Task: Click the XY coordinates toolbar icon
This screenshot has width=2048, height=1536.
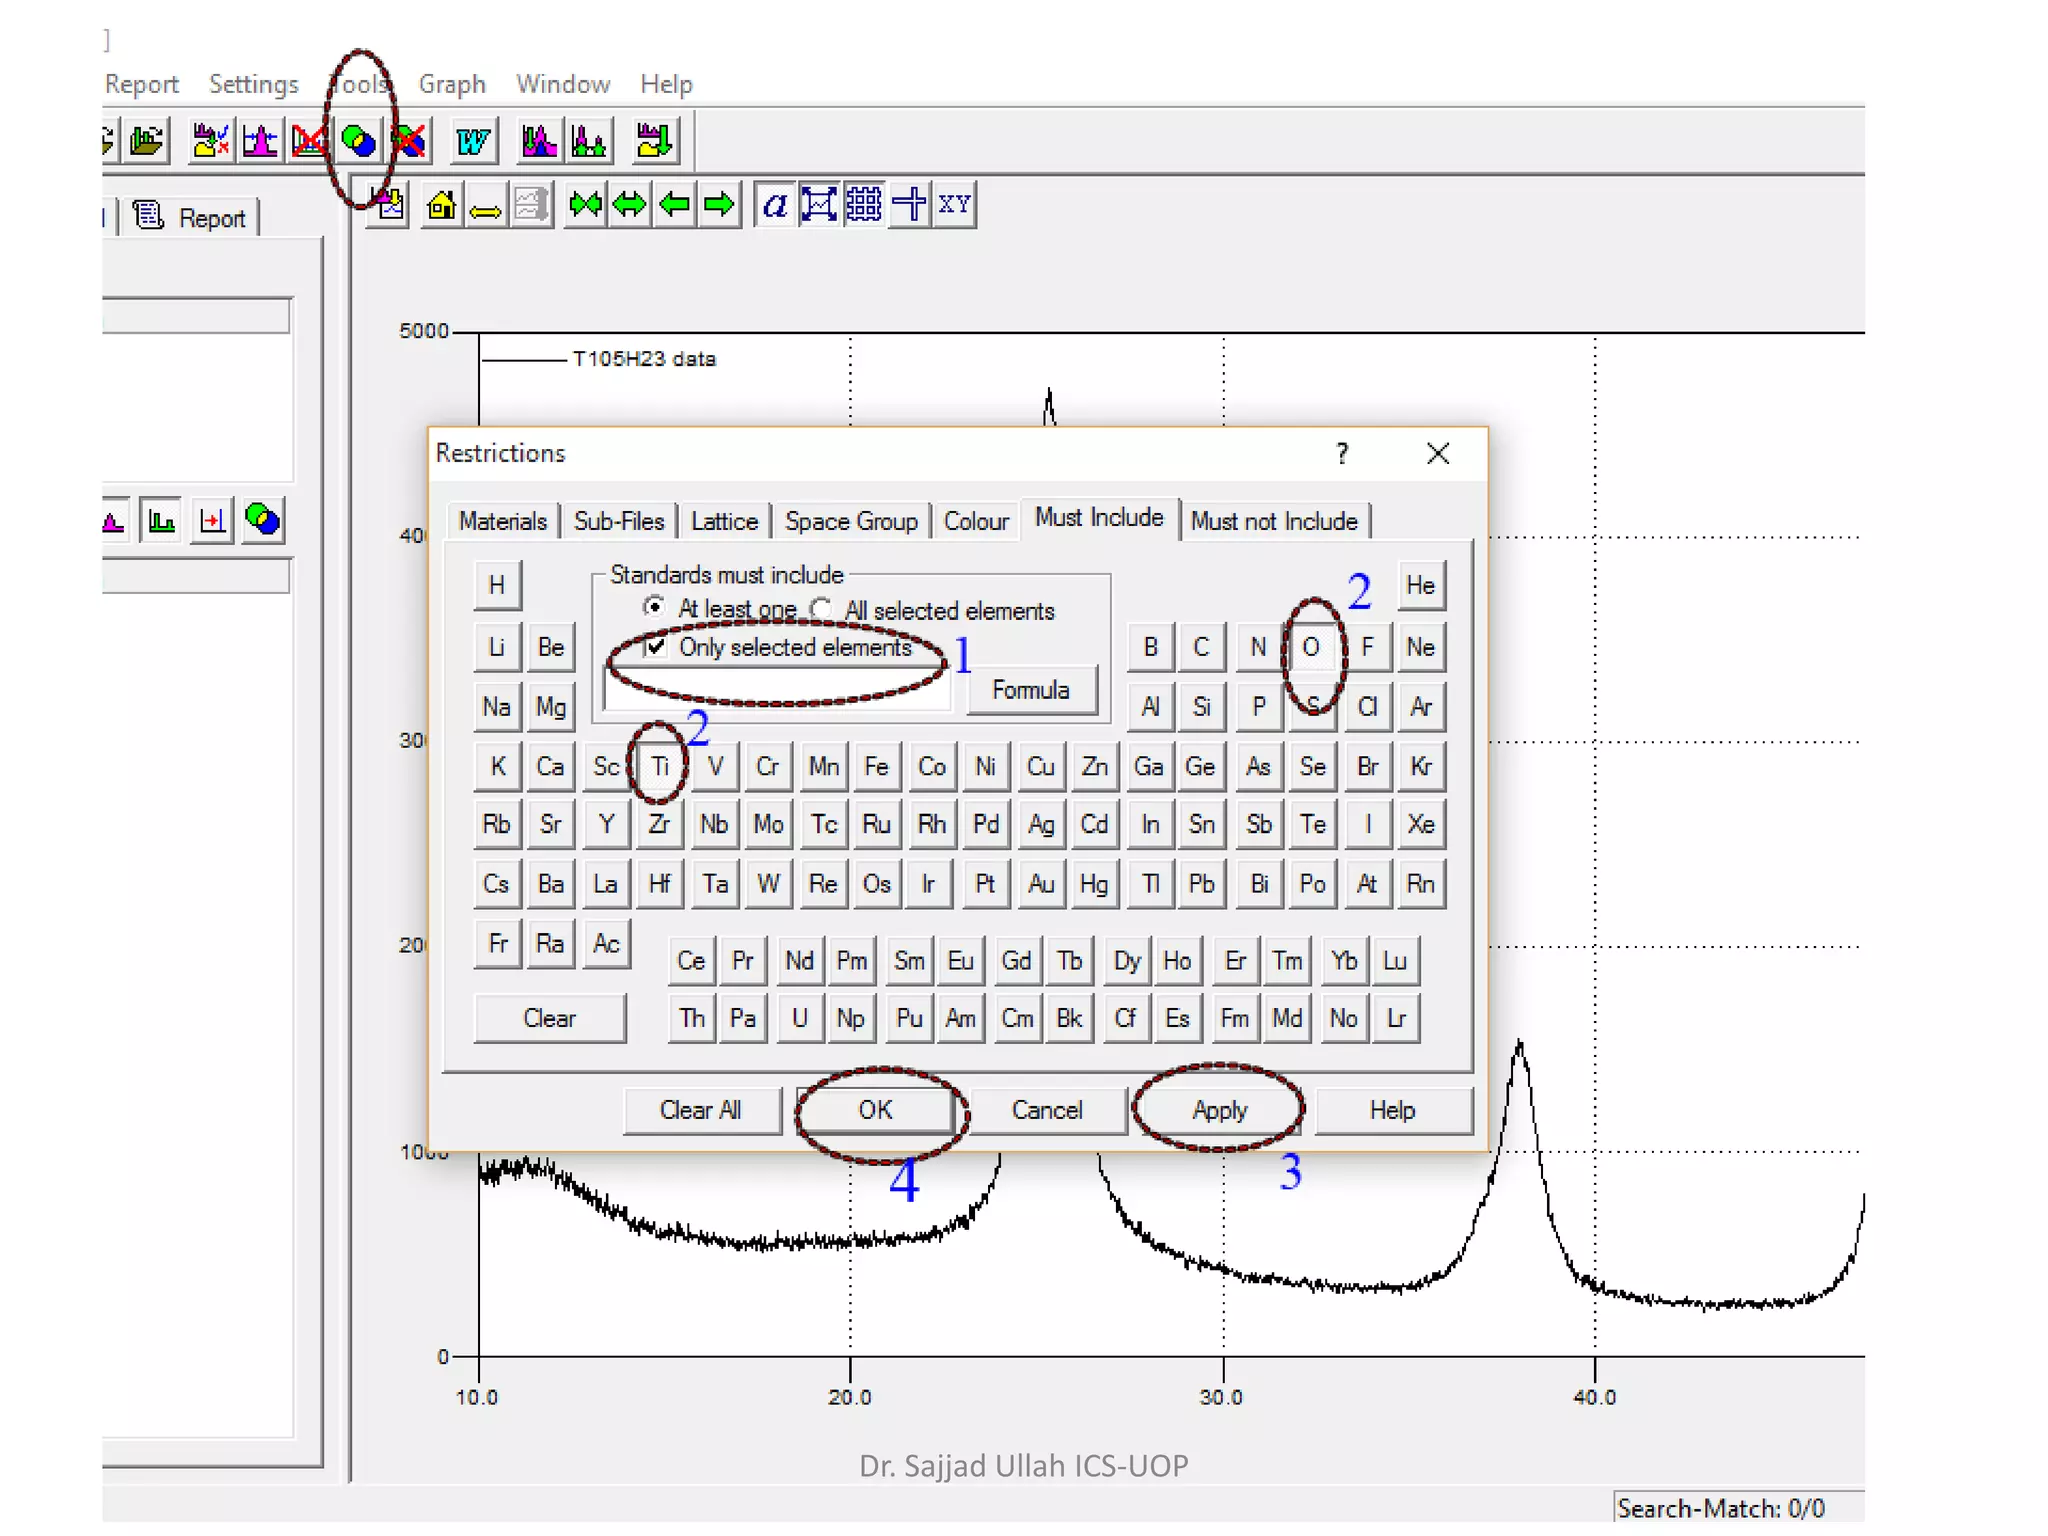Action: point(954,205)
